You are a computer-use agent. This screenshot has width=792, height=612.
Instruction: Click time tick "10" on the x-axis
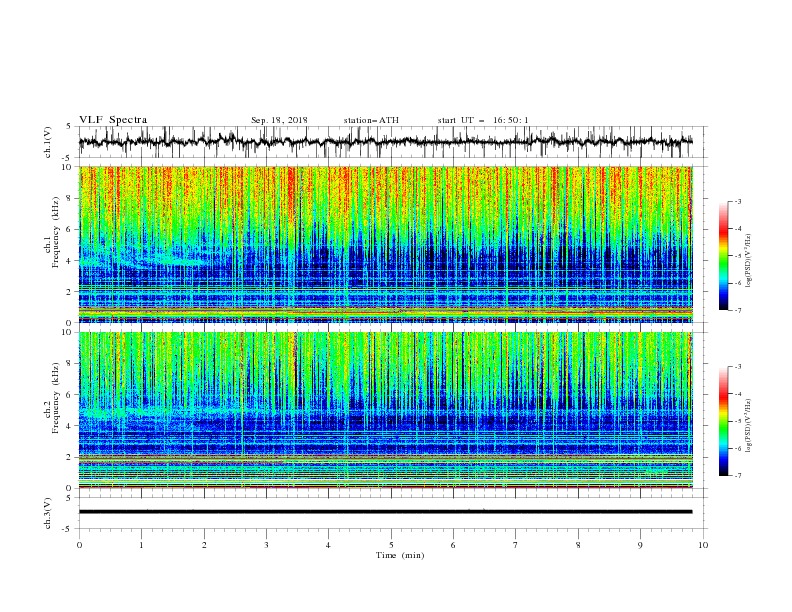point(703,545)
